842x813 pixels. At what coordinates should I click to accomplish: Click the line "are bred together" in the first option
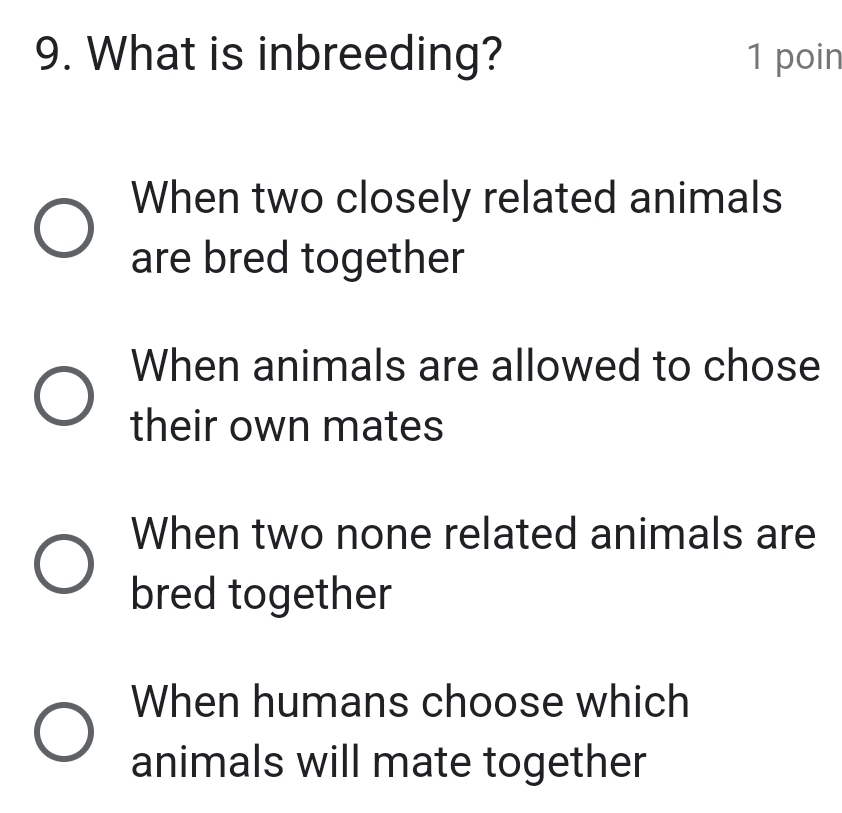click(x=298, y=259)
